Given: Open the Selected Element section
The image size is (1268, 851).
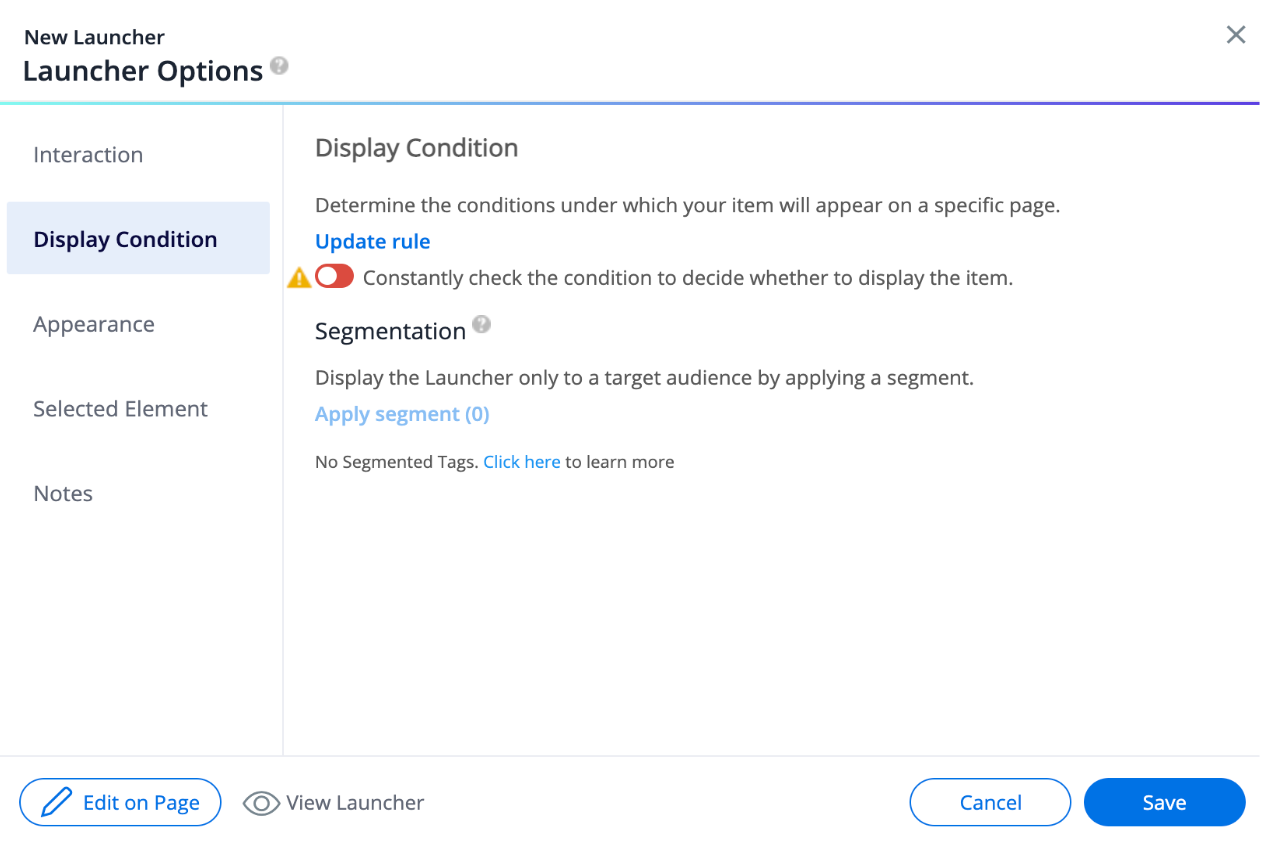Looking at the screenshot, I should pyautogui.click(x=120, y=408).
